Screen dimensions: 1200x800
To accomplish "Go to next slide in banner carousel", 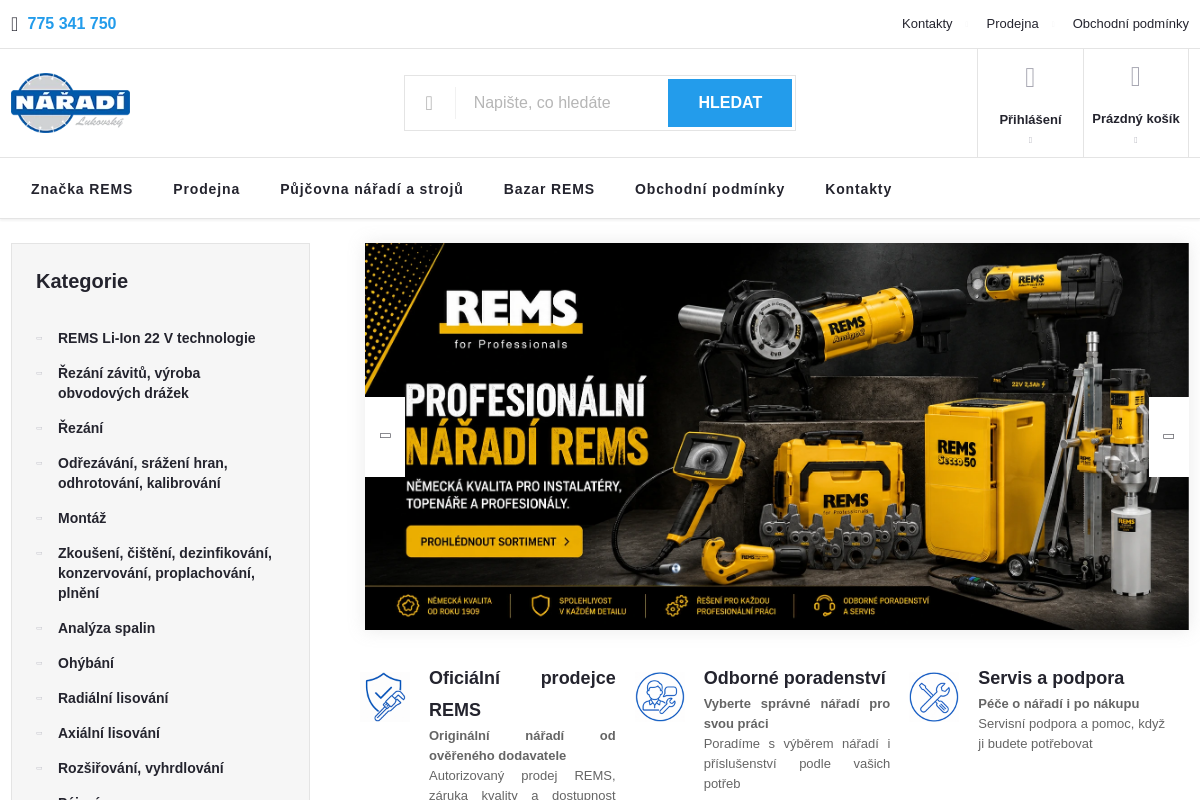I will click(1168, 436).
